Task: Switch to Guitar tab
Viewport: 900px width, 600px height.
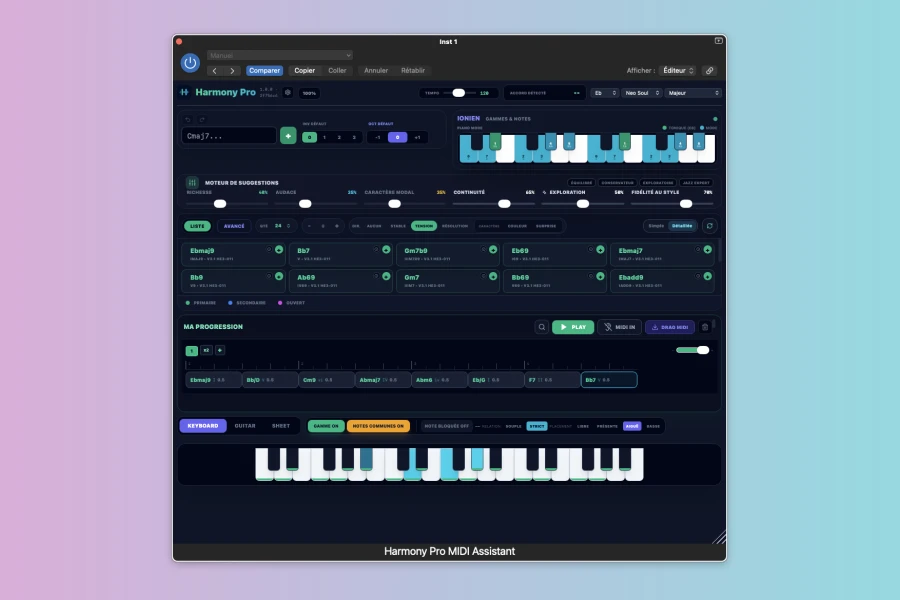Action: 245,426
